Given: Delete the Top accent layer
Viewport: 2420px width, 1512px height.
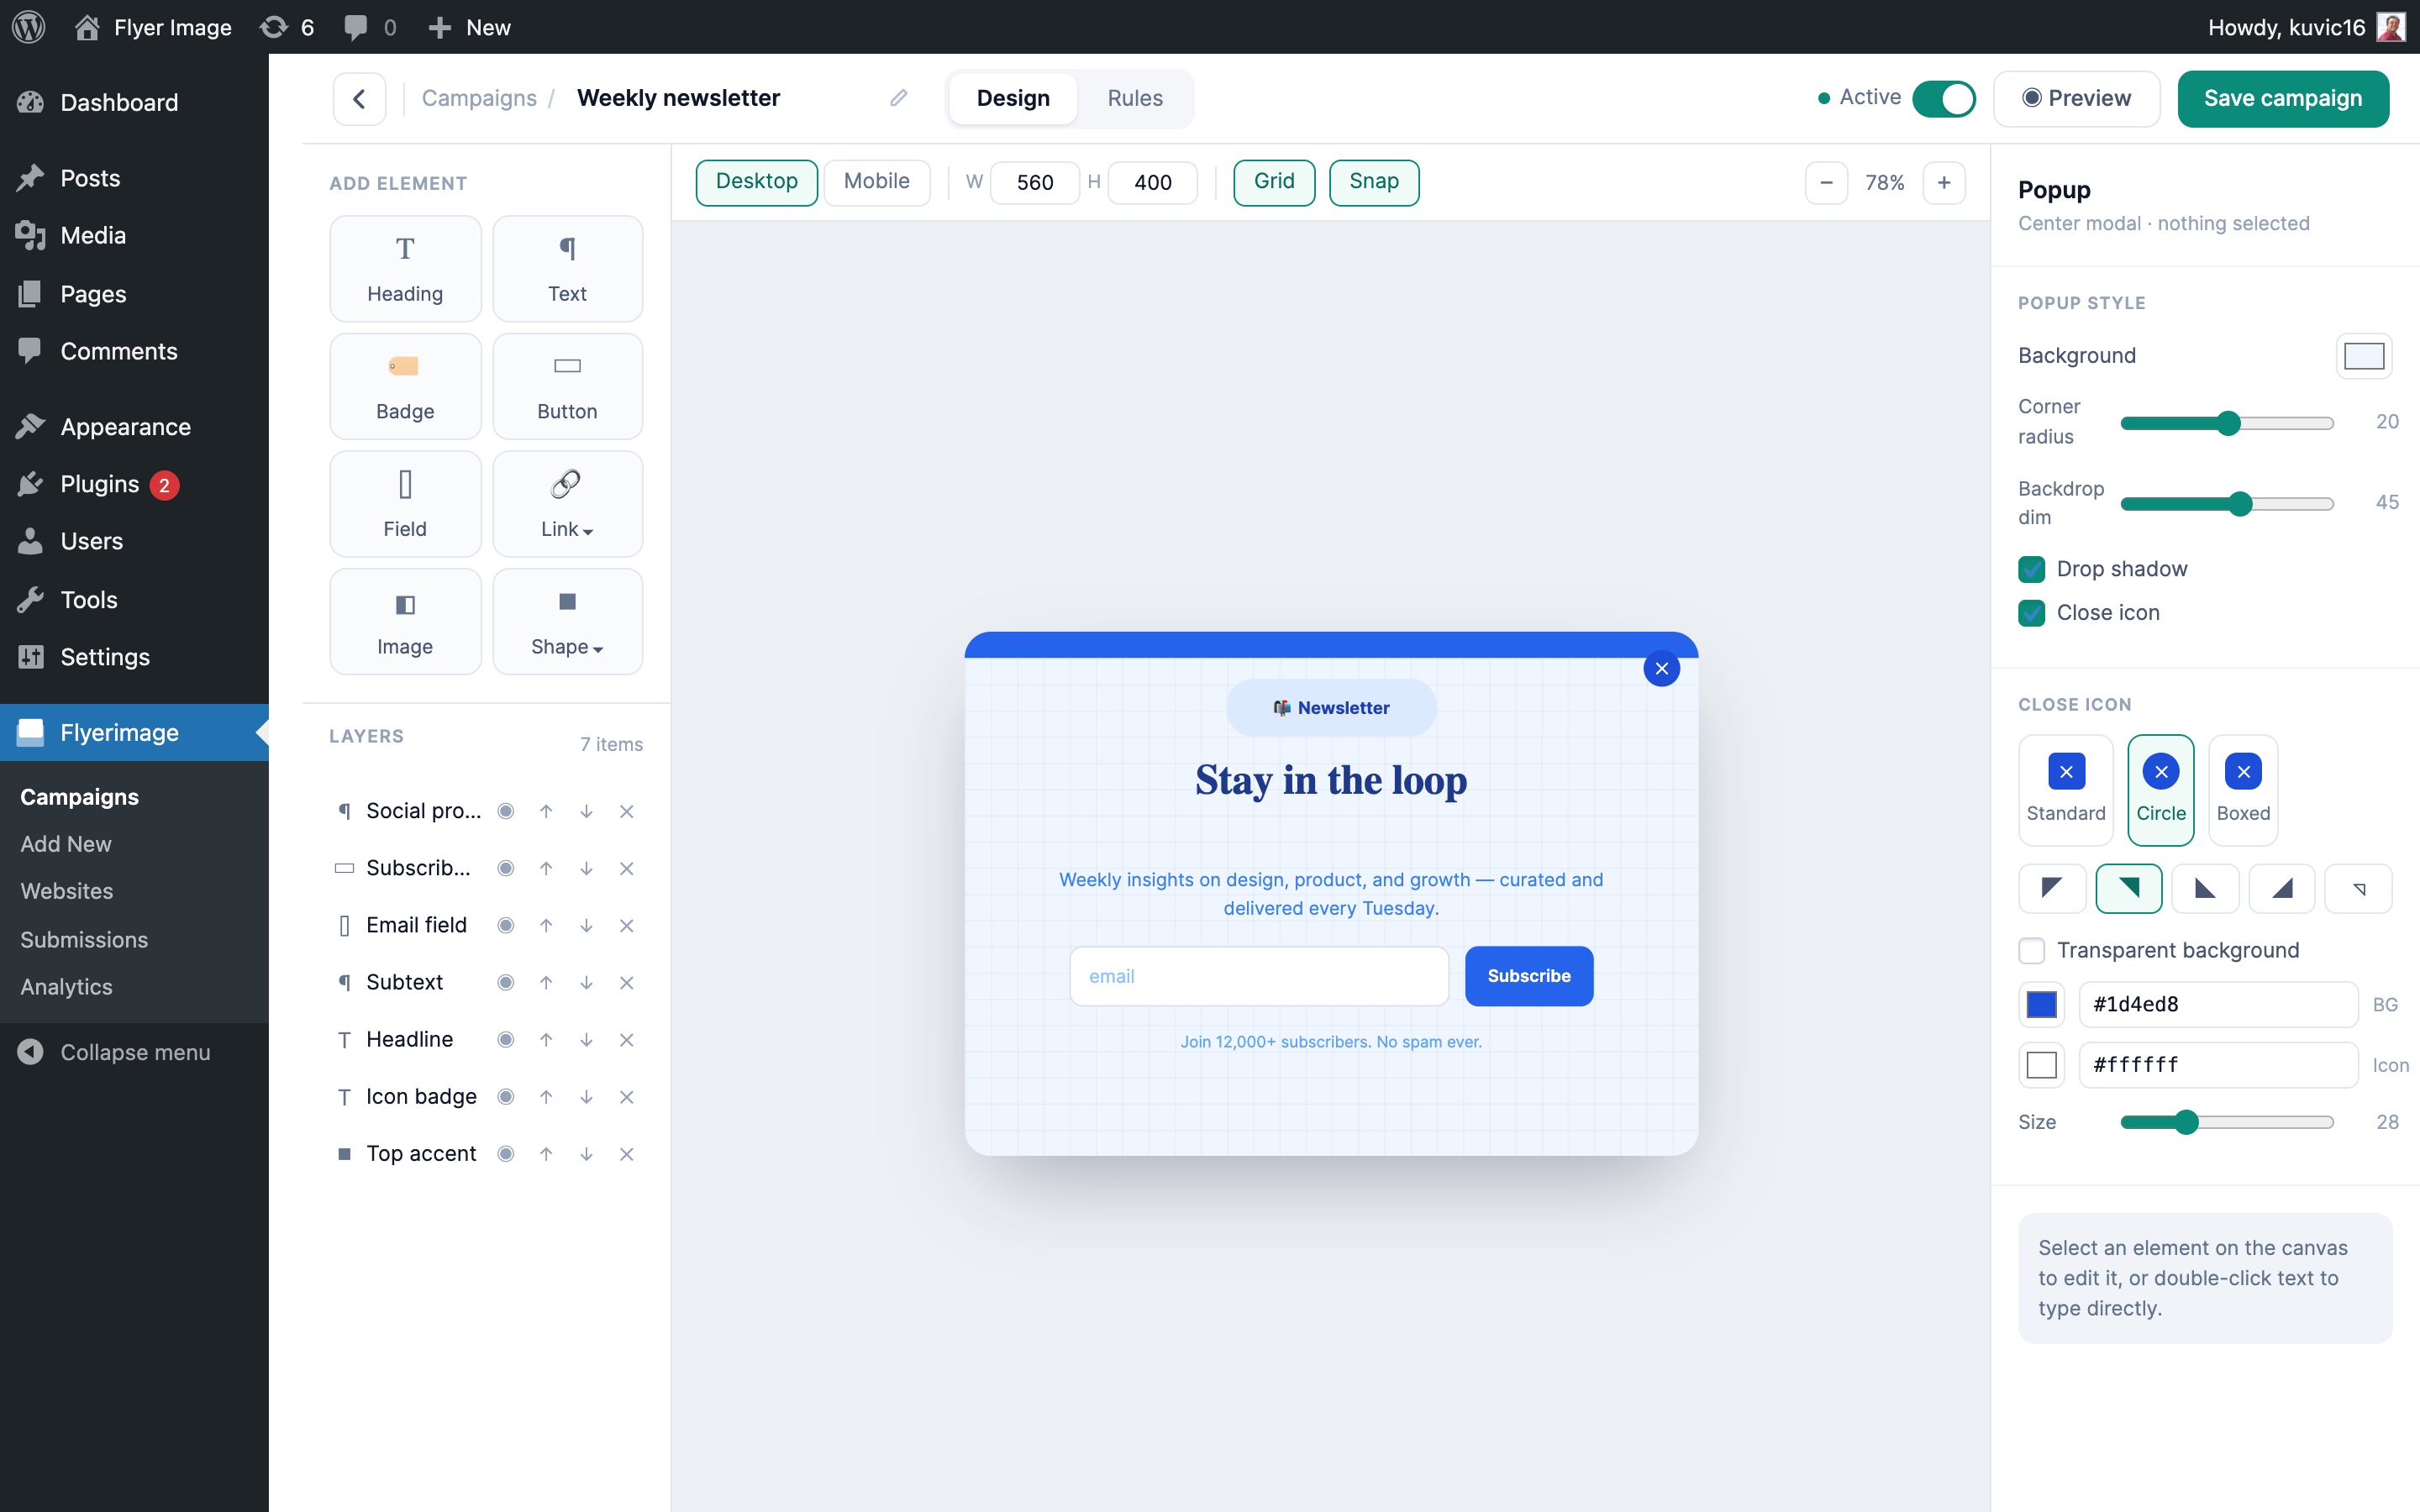Looking at the screenshot, I should tap(626, 1154).
